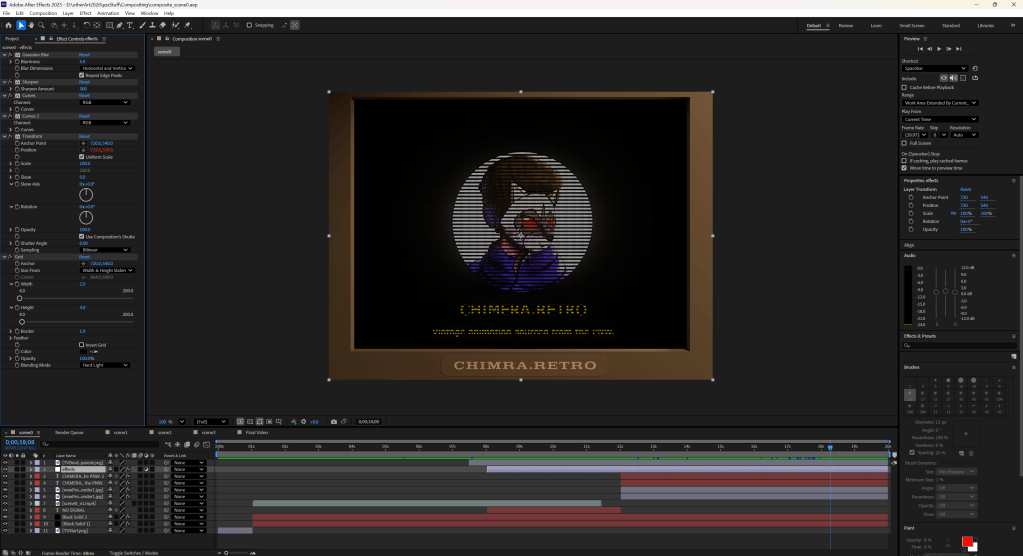Open the Blur Dimensions dropdown
The image size is (1023, 556).
(107, 68)
